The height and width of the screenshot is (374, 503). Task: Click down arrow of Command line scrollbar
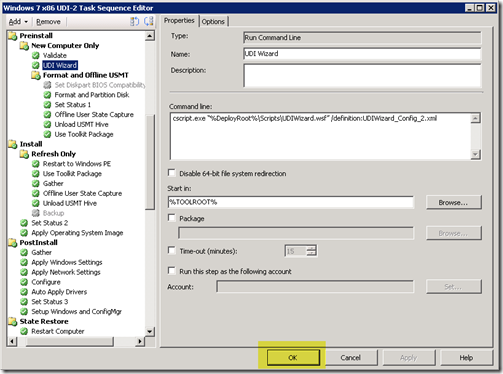(476, 154)
